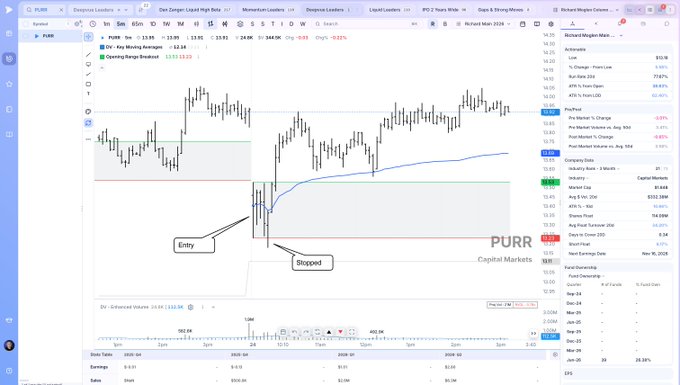Select the 1W timeframe
The width and height of the screenshot is (680, 385).
pyautogui.click(x=167, y=24)
